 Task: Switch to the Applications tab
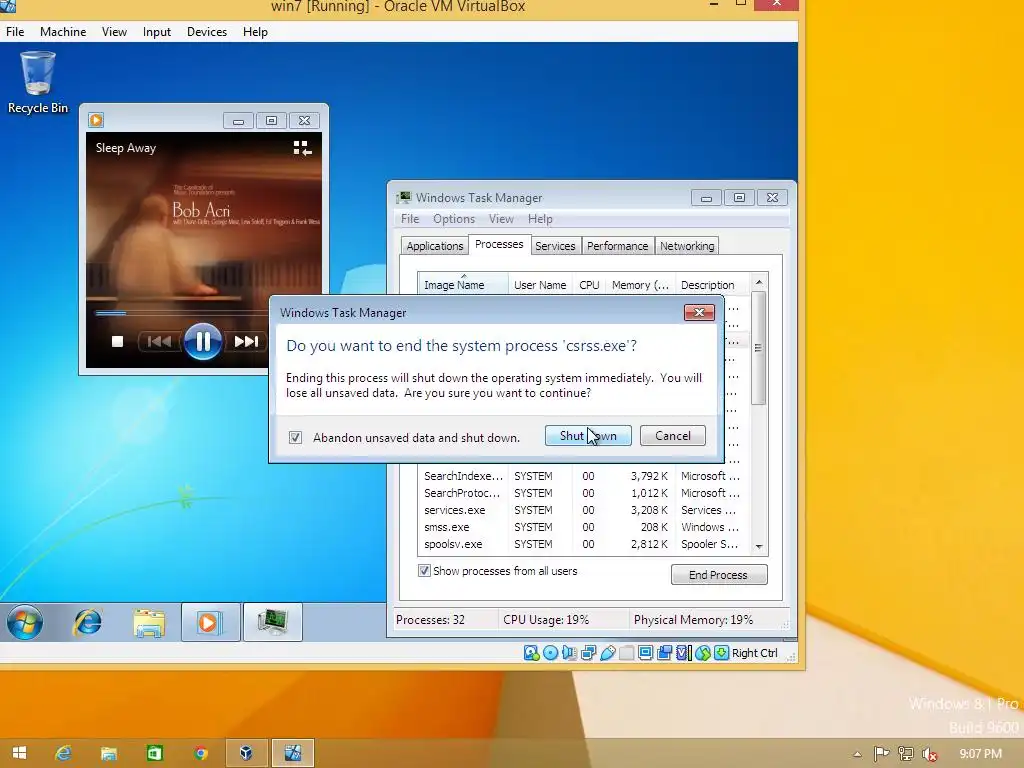[x=434, y=246]
